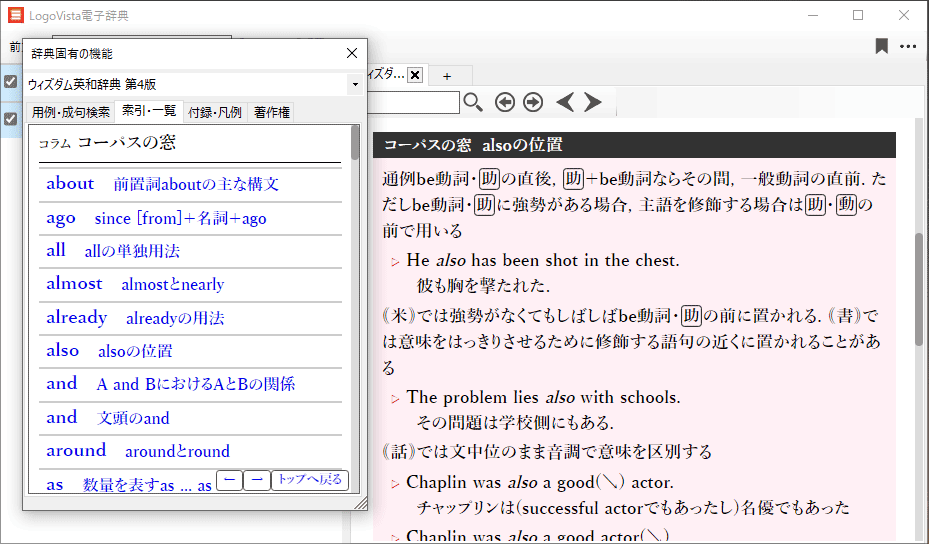Click the index list scrollbar thumb
The height and width of the screenshot is (544, 929).
point(355,143)
